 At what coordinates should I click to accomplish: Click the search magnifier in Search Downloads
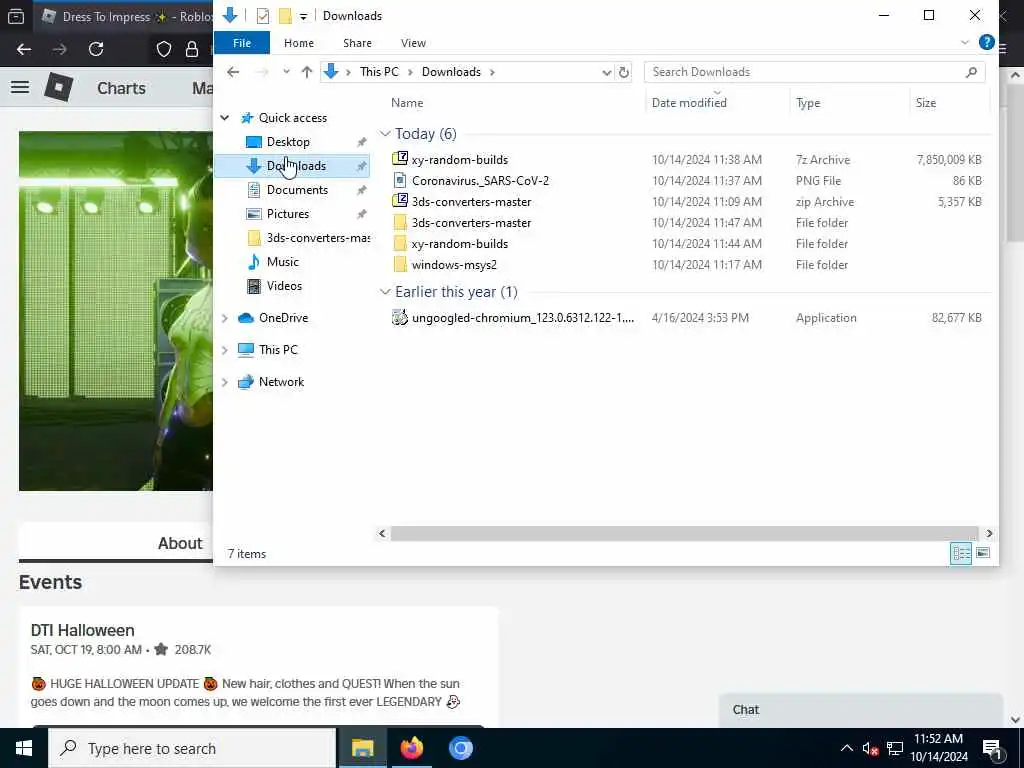click(971, 72)
